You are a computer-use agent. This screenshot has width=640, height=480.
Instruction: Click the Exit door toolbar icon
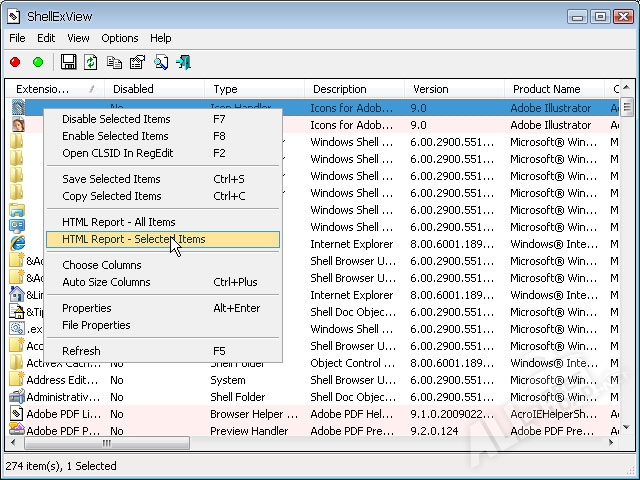click(183, 62)
